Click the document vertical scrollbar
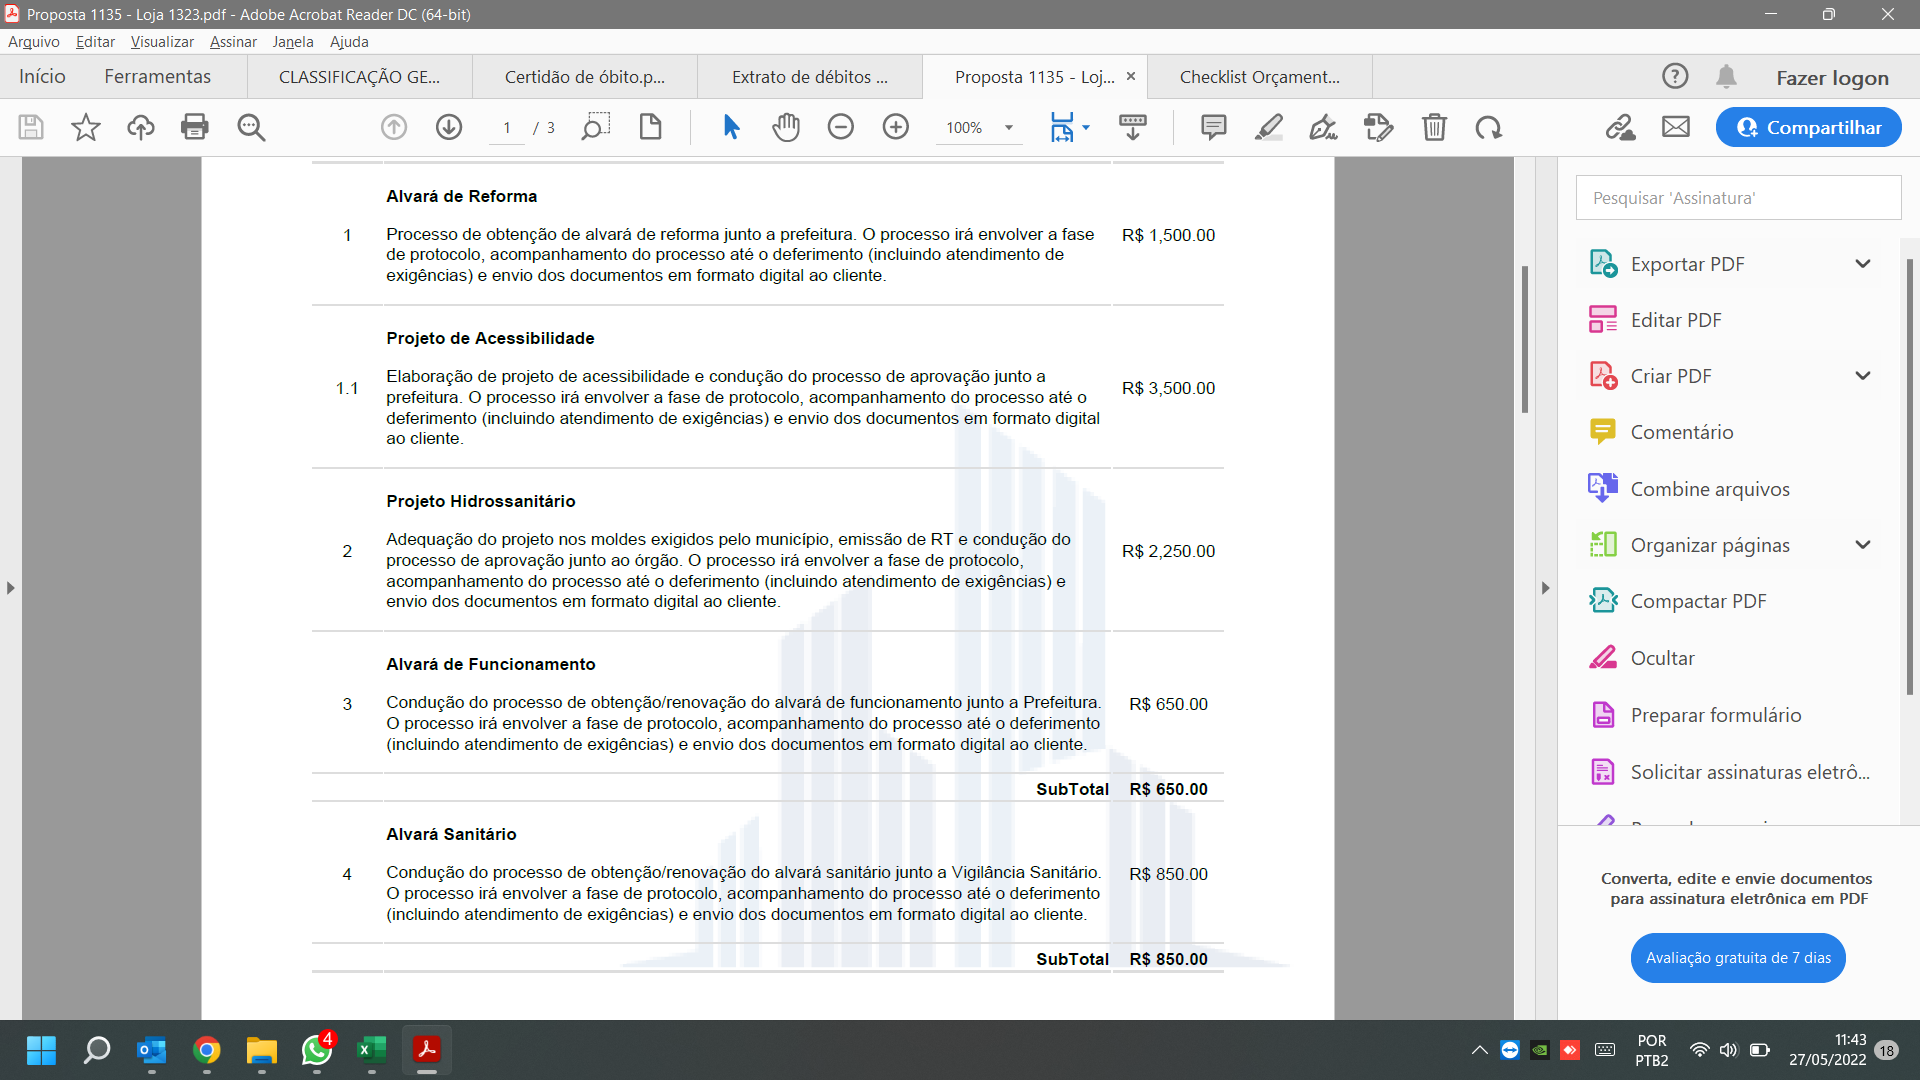 point(1525,340)
